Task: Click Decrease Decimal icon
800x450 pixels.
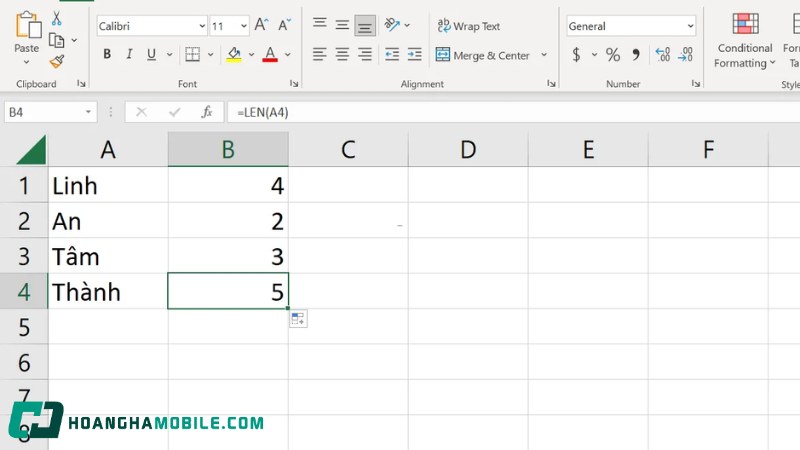Action: click(685, 54)
